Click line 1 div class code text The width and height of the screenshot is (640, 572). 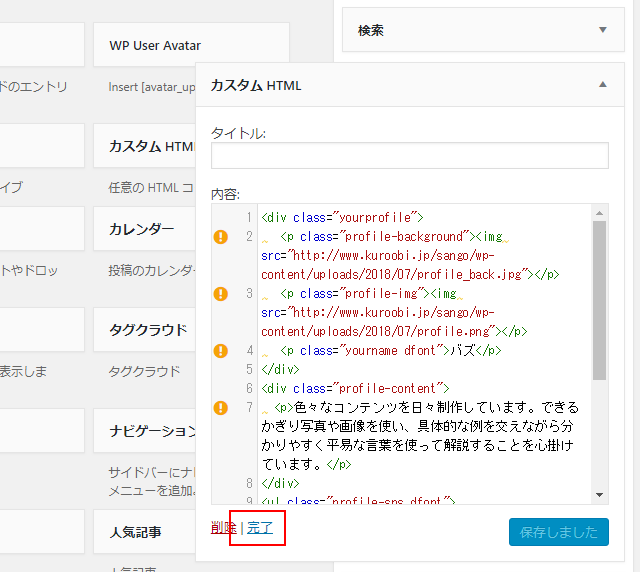[342, 217]
